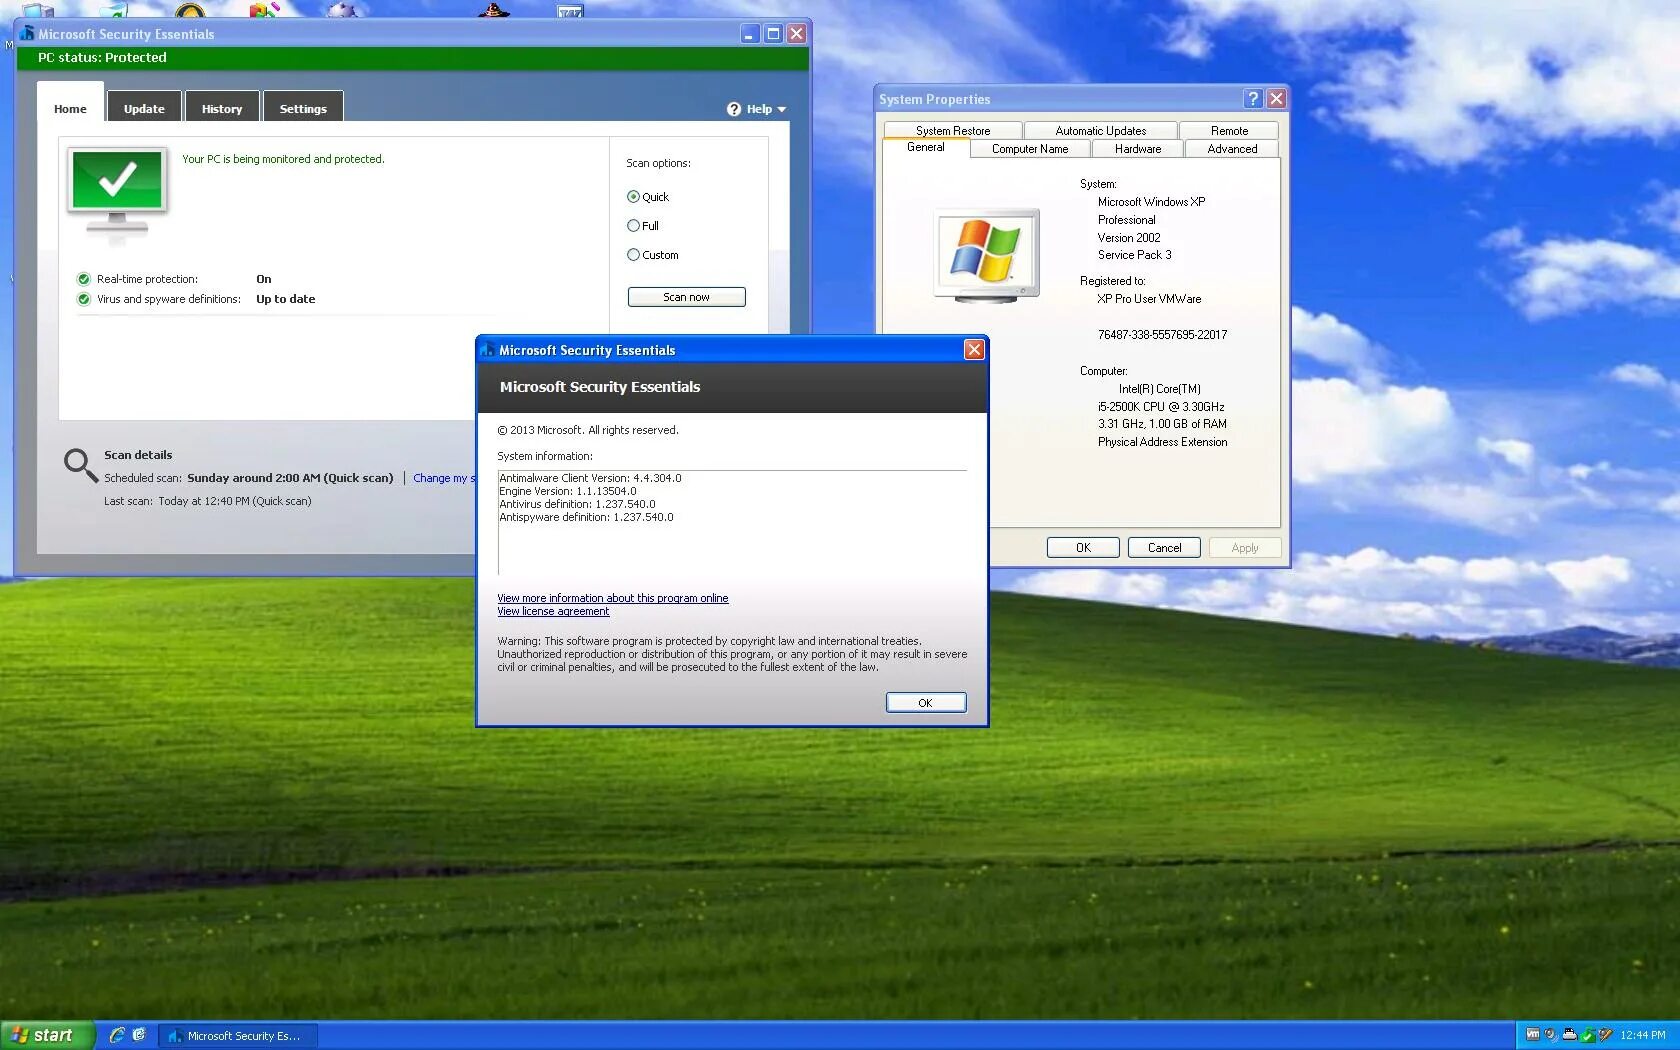Click the 'Physical Address Extension' text
Viewport: 1680px width, 1050px height.
pyautogui.click(x=1162, y=442)
